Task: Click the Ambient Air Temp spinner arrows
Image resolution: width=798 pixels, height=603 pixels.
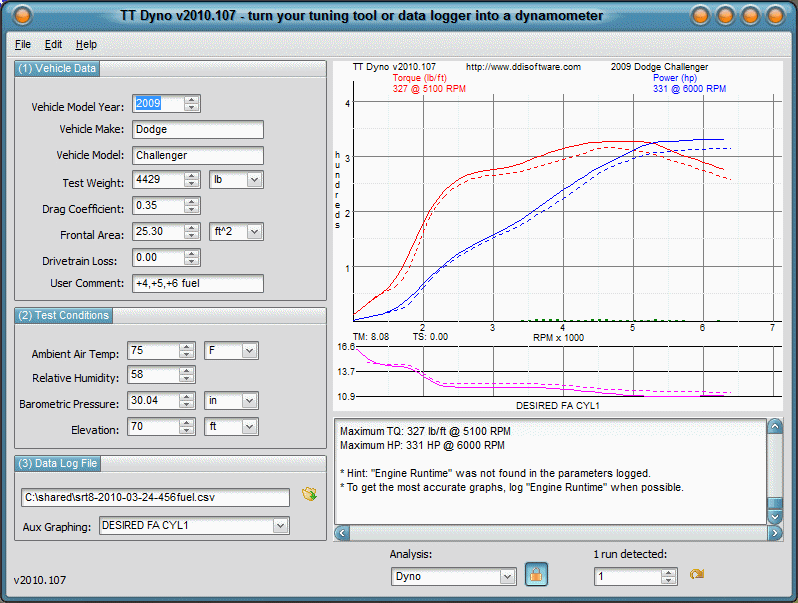Action: [x=187, y=351]
